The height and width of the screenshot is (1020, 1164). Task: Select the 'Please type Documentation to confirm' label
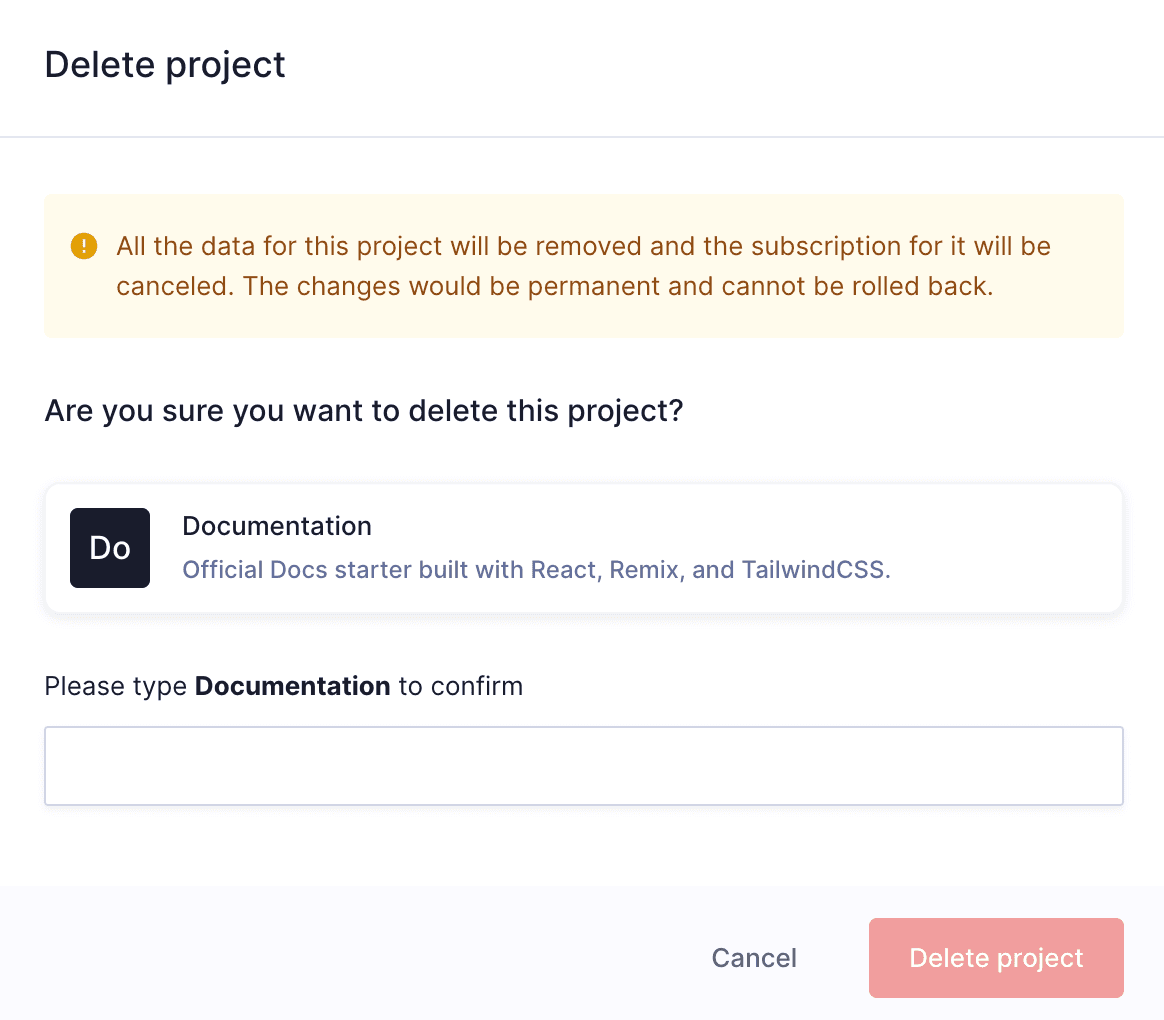point(283,686)
